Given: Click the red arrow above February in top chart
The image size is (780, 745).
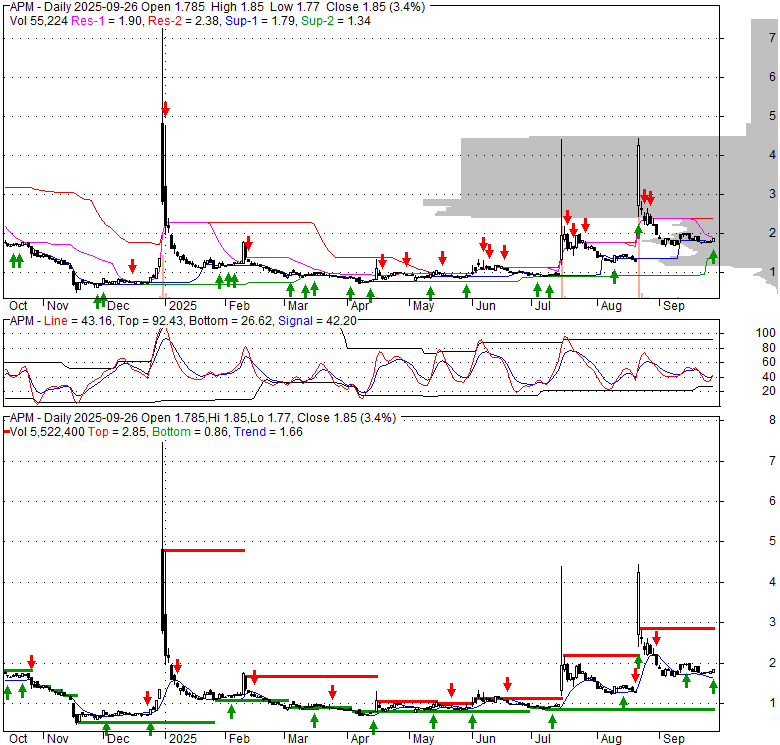Looking at the screenshot, I should (249, 243).
